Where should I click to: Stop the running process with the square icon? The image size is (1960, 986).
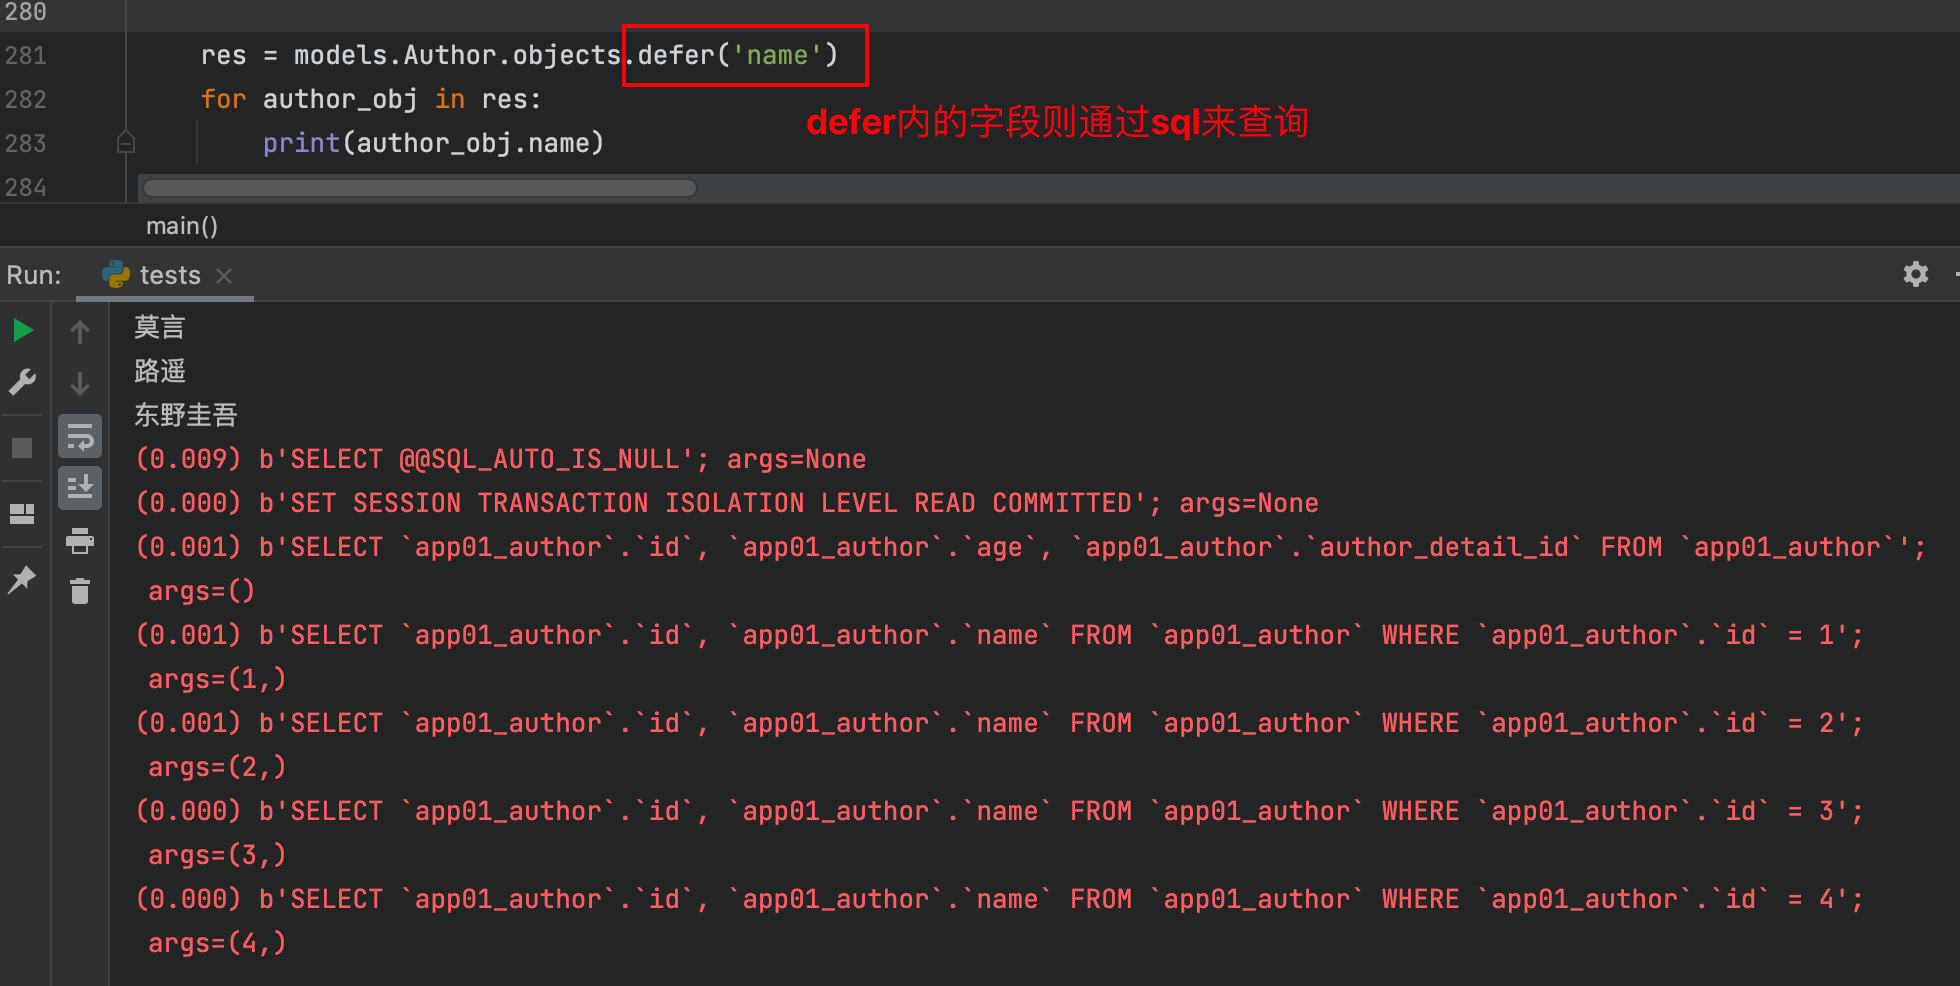click(22, 447)
